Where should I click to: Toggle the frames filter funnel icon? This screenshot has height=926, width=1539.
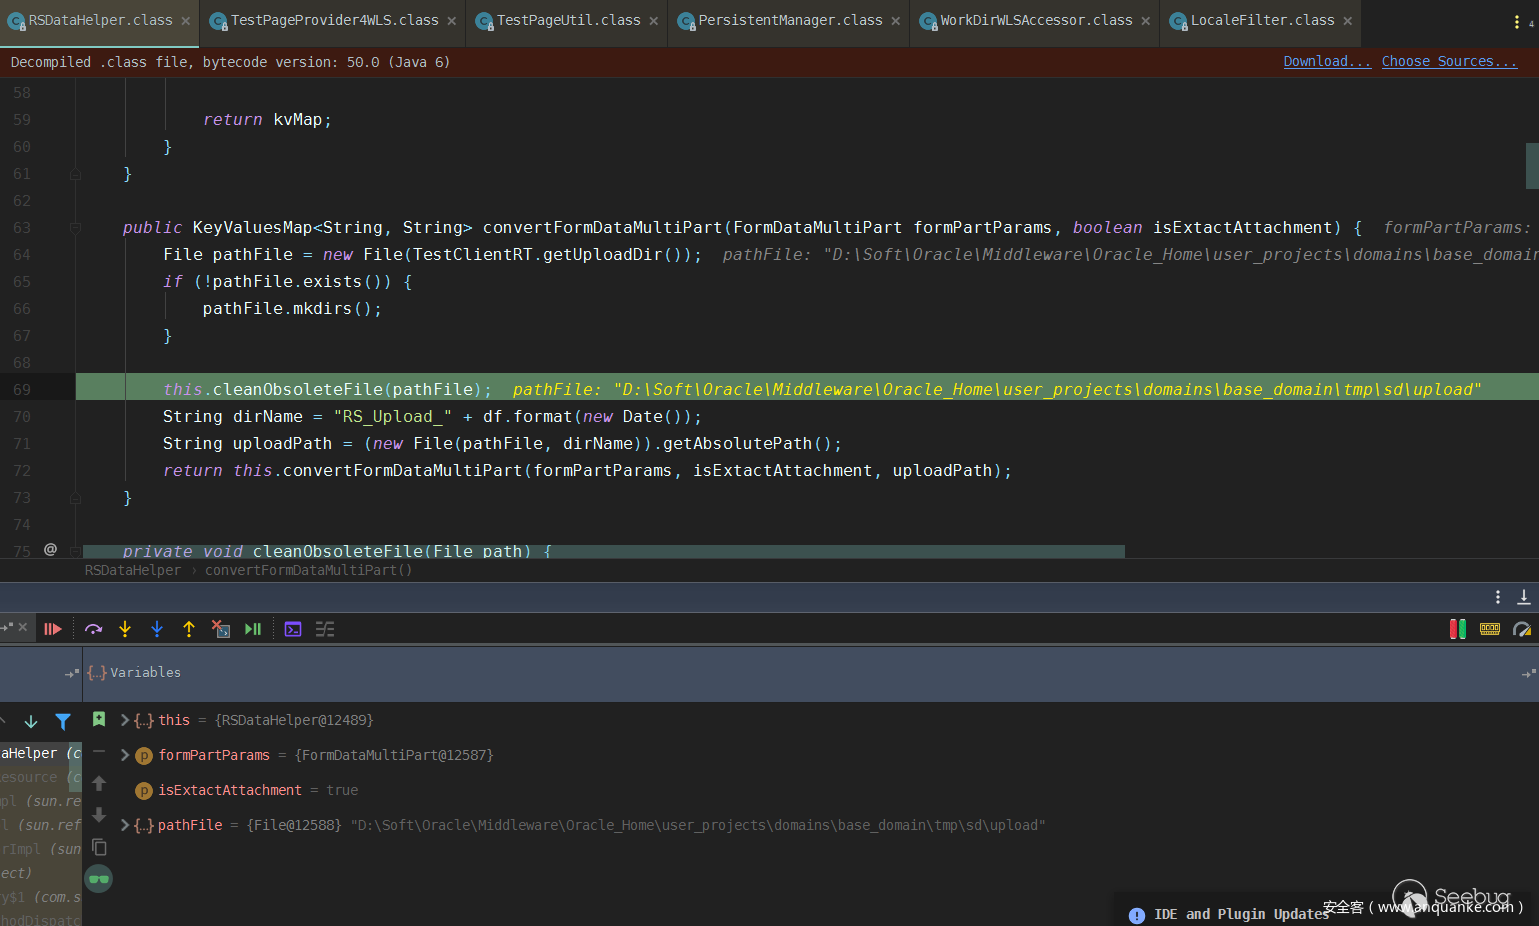[x=63, y=721]
